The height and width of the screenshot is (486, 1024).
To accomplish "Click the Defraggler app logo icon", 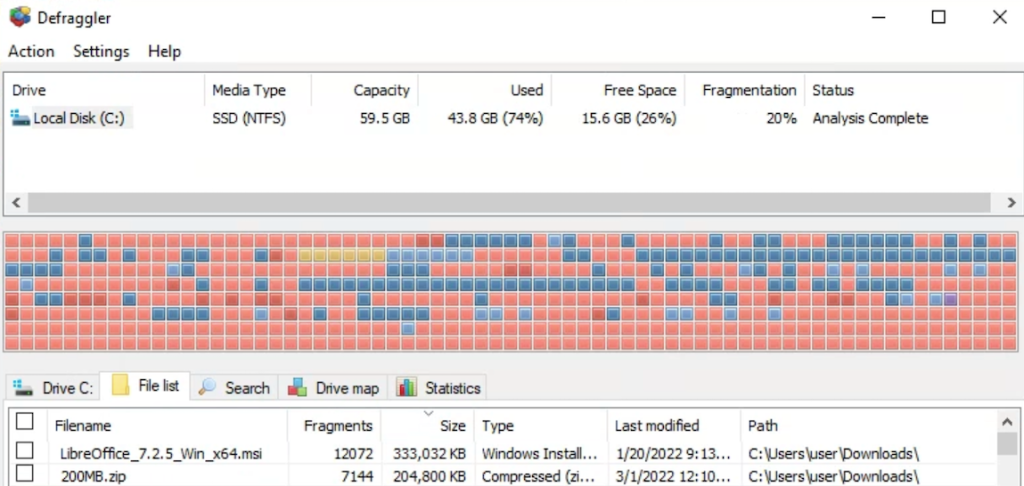I will pos(20,17).
